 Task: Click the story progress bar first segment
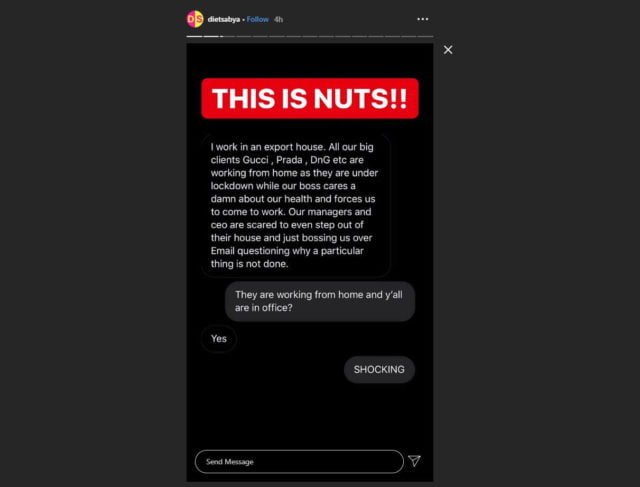coord(194,36)
